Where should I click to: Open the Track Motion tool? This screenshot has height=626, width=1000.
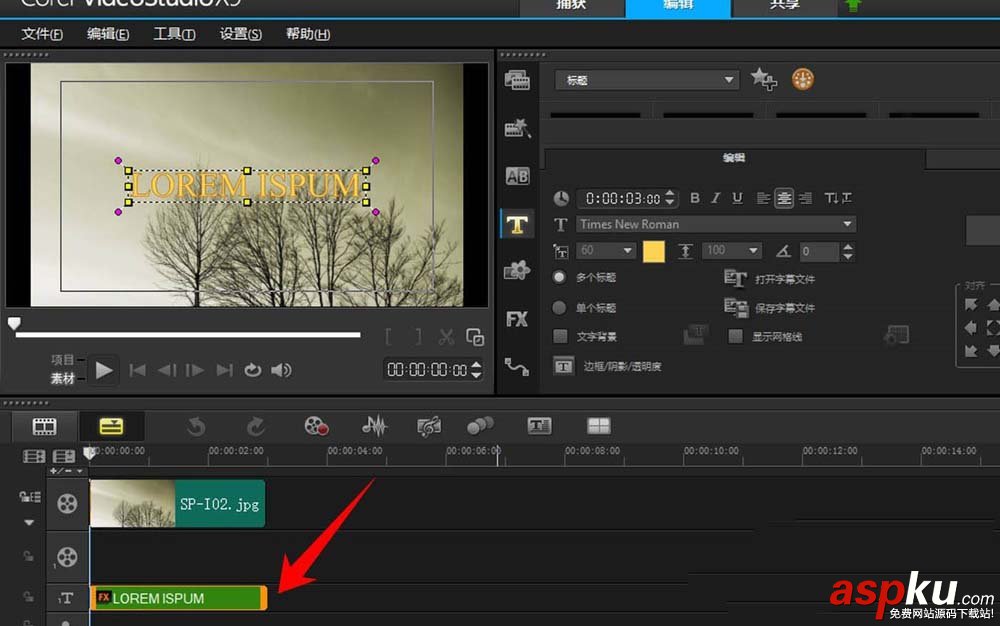(480, 426)
